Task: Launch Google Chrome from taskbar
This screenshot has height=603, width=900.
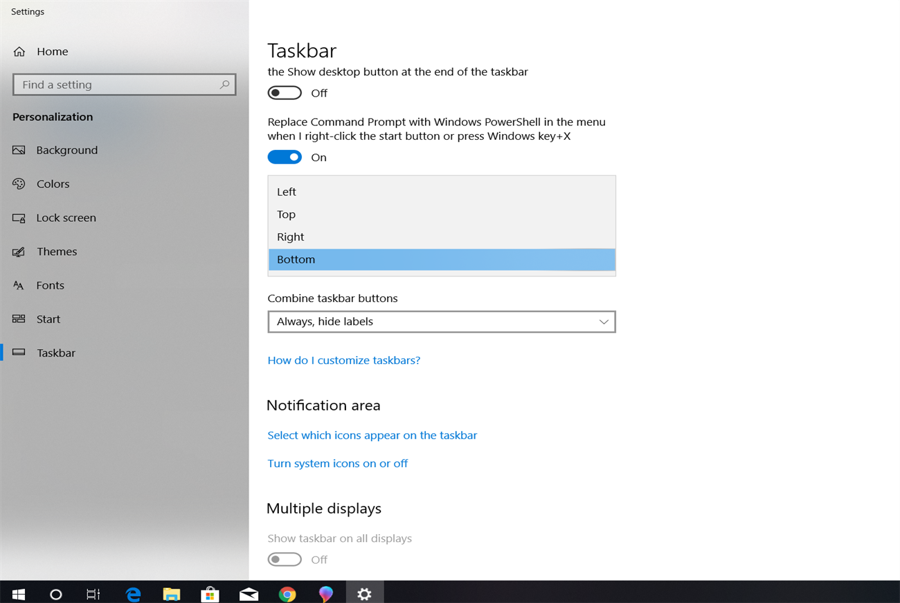Action: pyautogui.click(x=287, y=594)
